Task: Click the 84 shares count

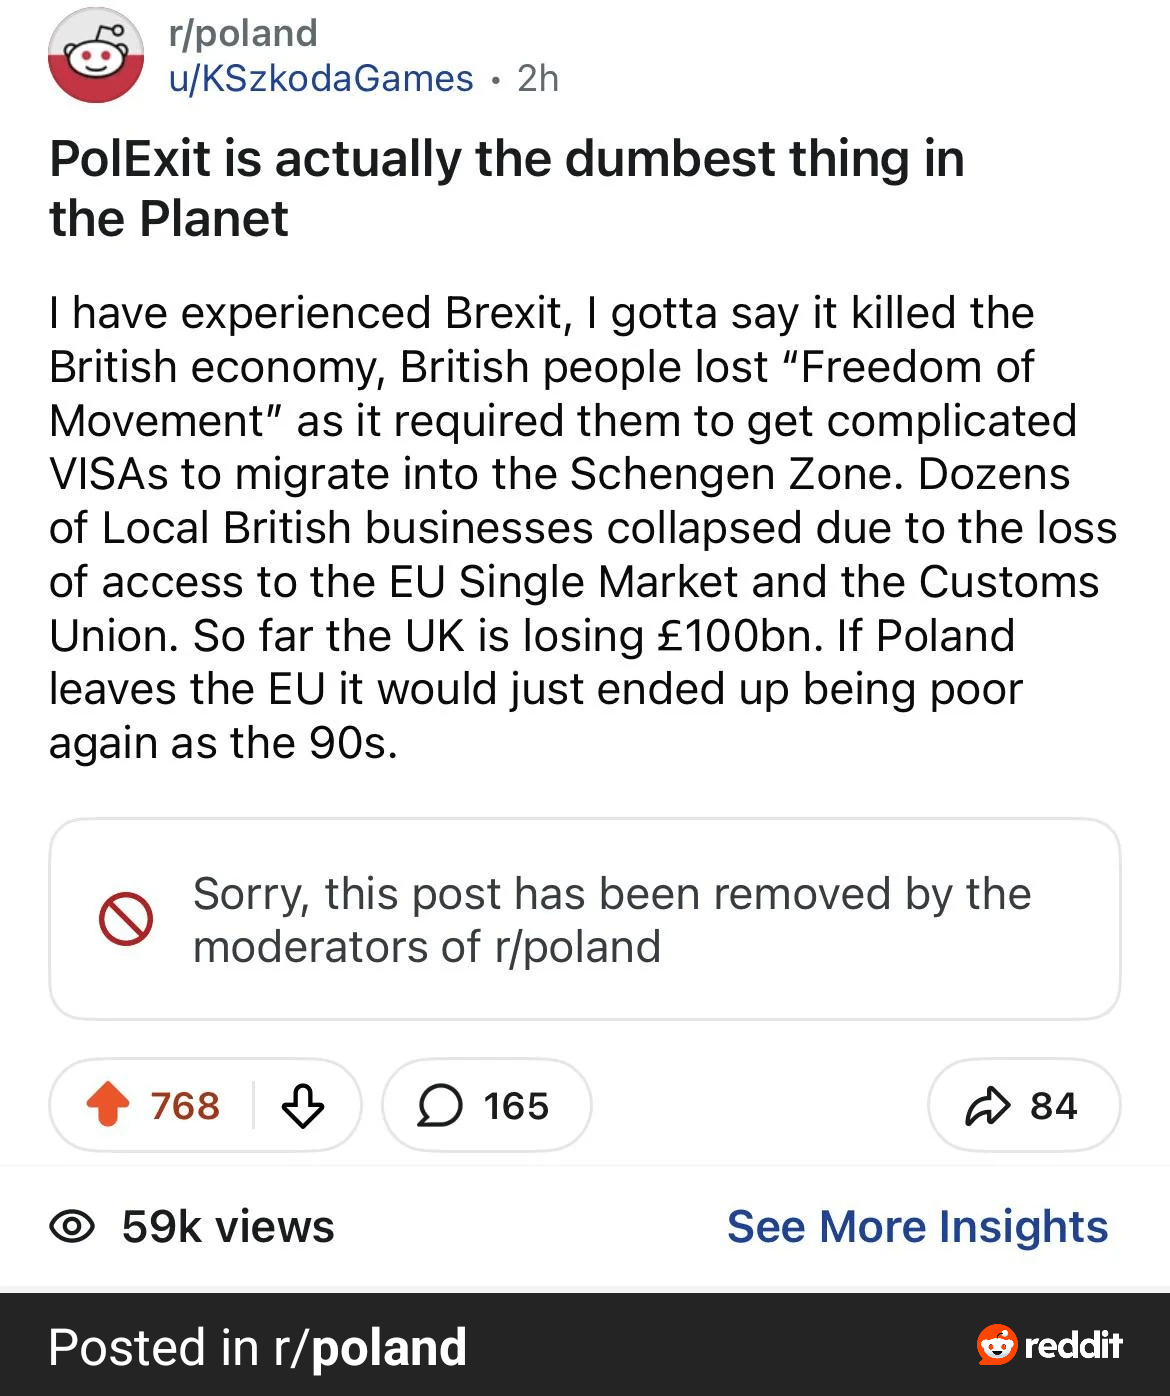Action: tap(1053, 1106)
